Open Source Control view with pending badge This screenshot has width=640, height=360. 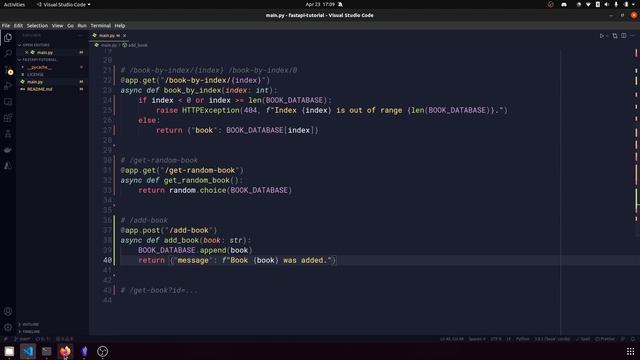[8, 70]
